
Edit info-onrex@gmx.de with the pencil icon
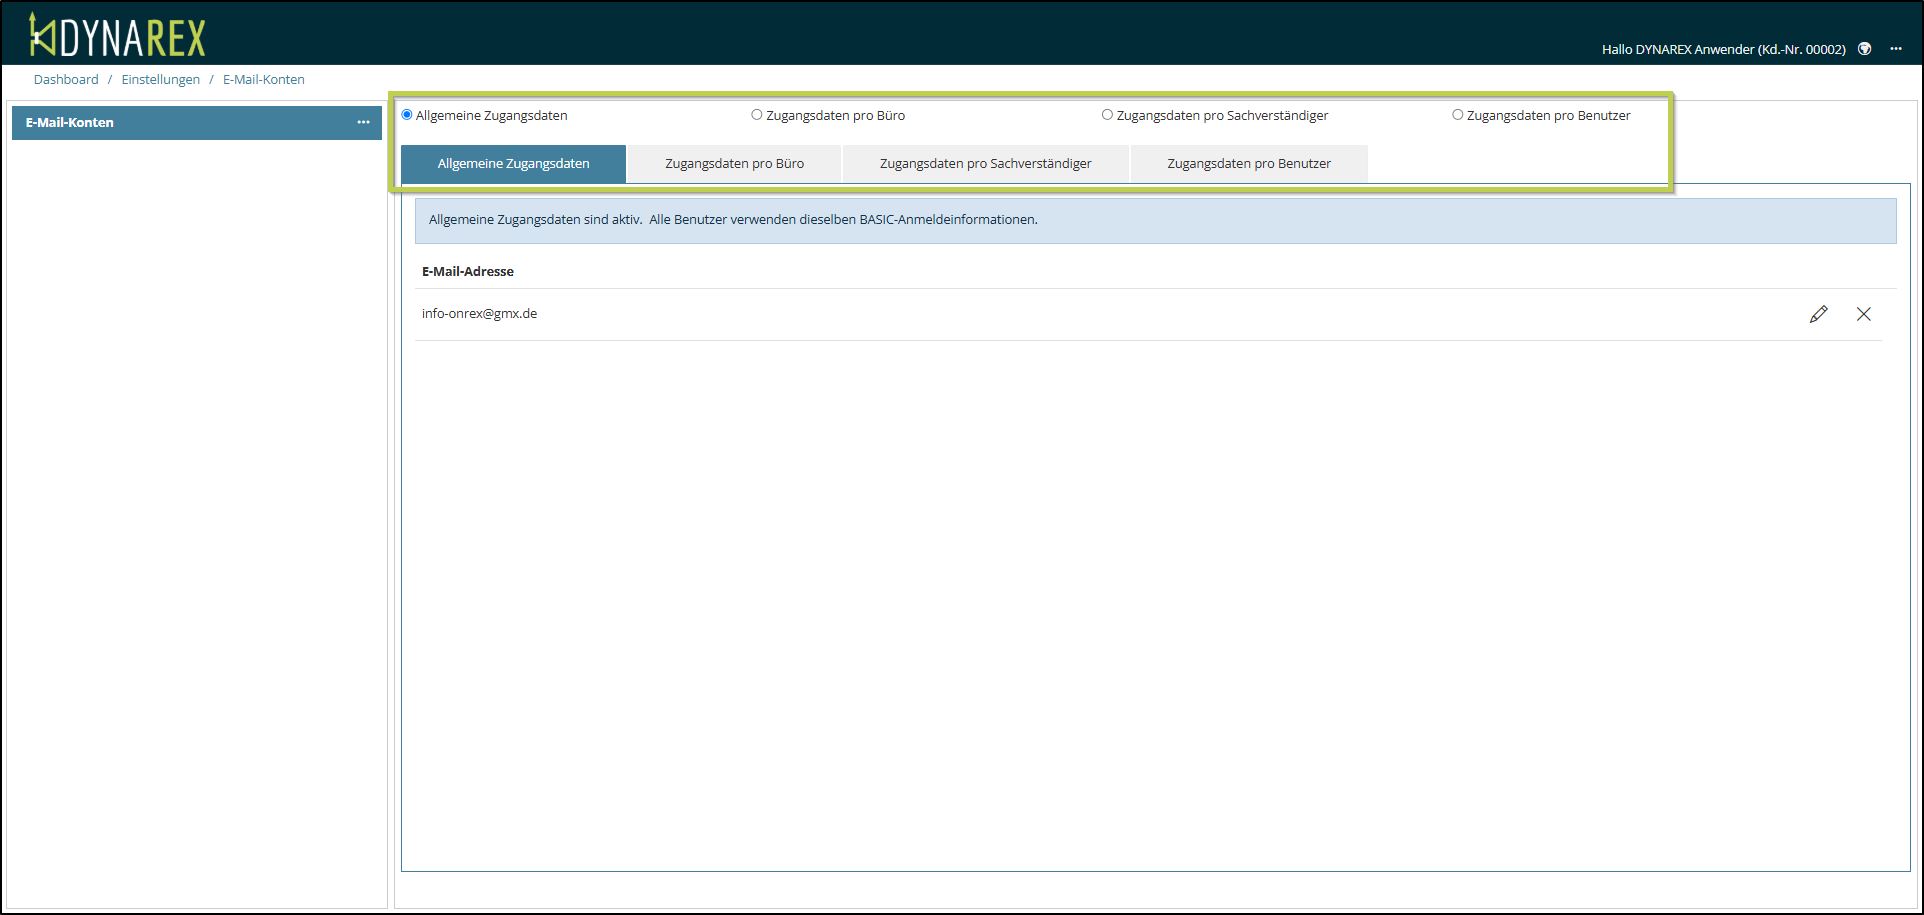point(1818,314)
